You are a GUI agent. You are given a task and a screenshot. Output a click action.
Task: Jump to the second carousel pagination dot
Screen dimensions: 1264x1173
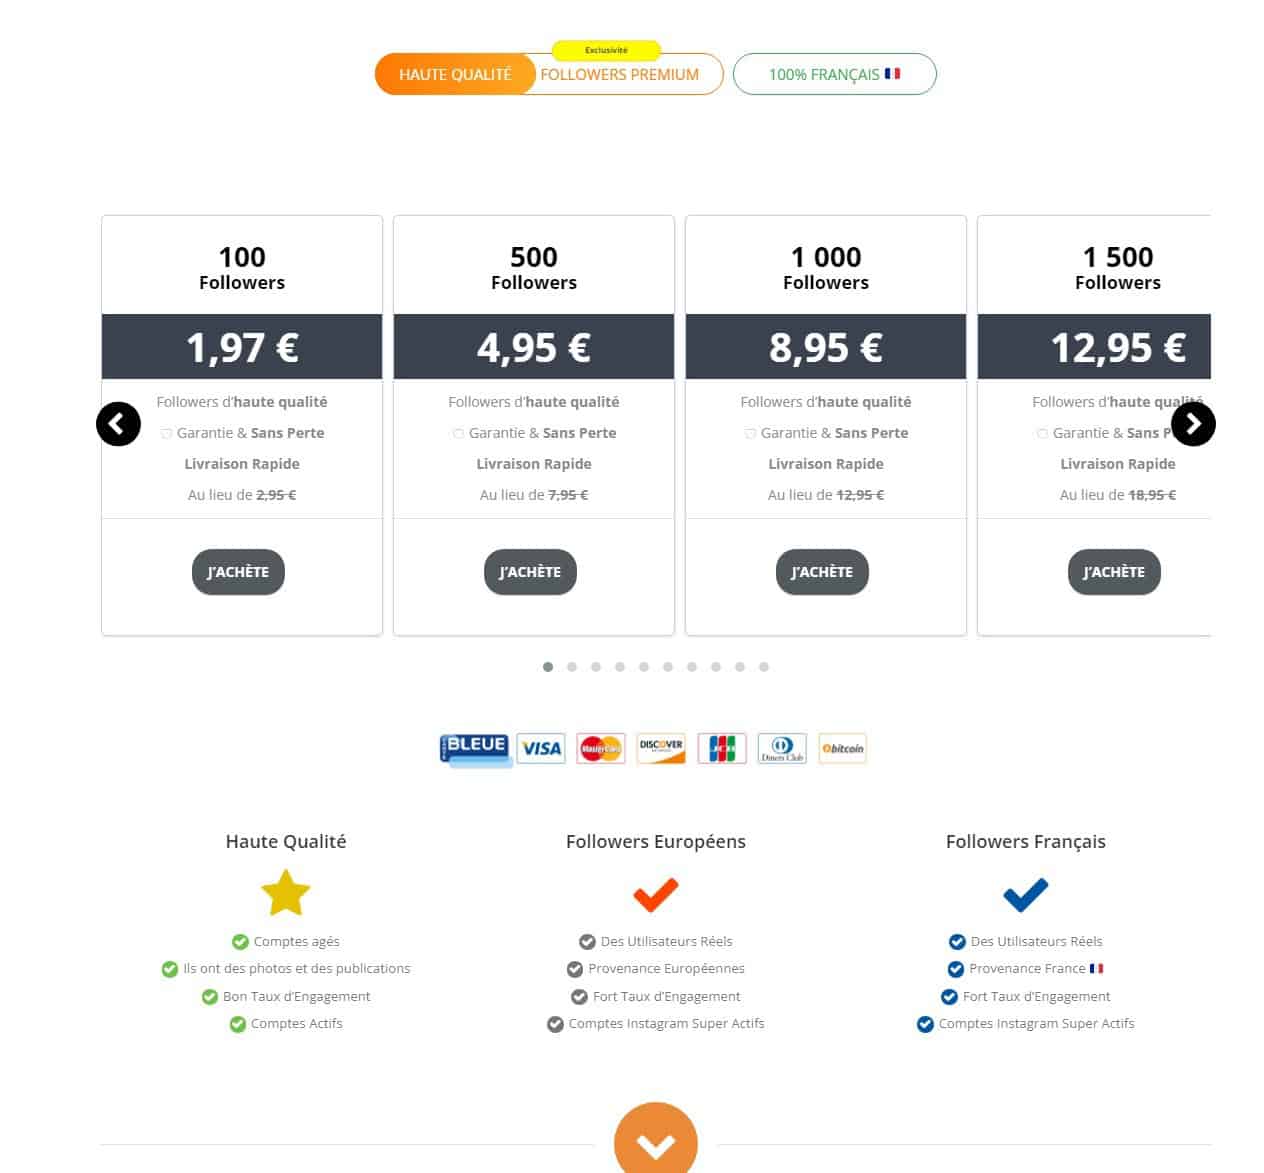click(572, 667)
